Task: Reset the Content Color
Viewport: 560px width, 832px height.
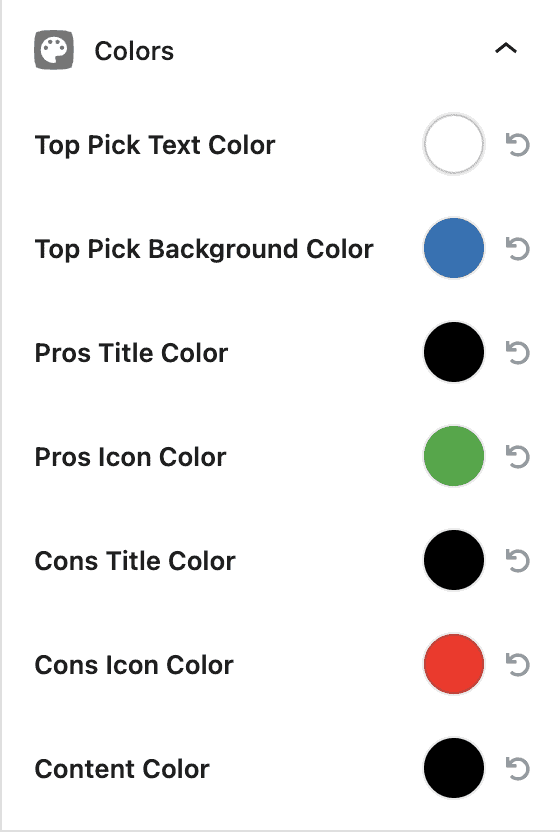Action: point(518,769)
